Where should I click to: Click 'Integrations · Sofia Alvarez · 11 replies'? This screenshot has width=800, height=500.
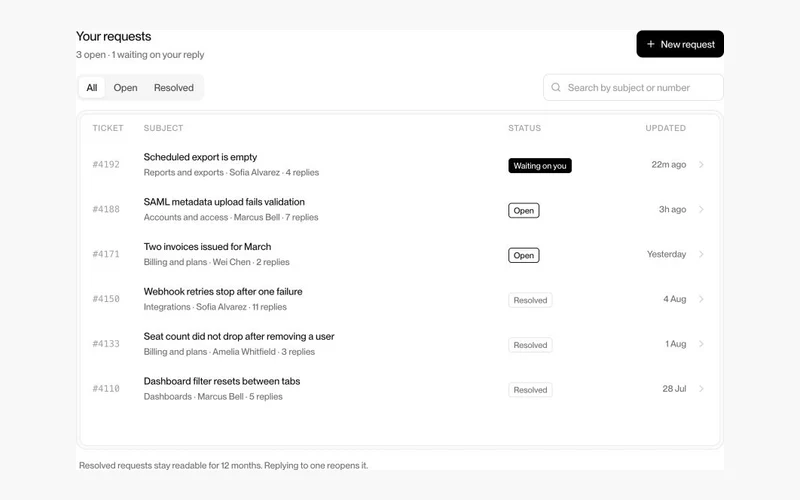[215, 307]
